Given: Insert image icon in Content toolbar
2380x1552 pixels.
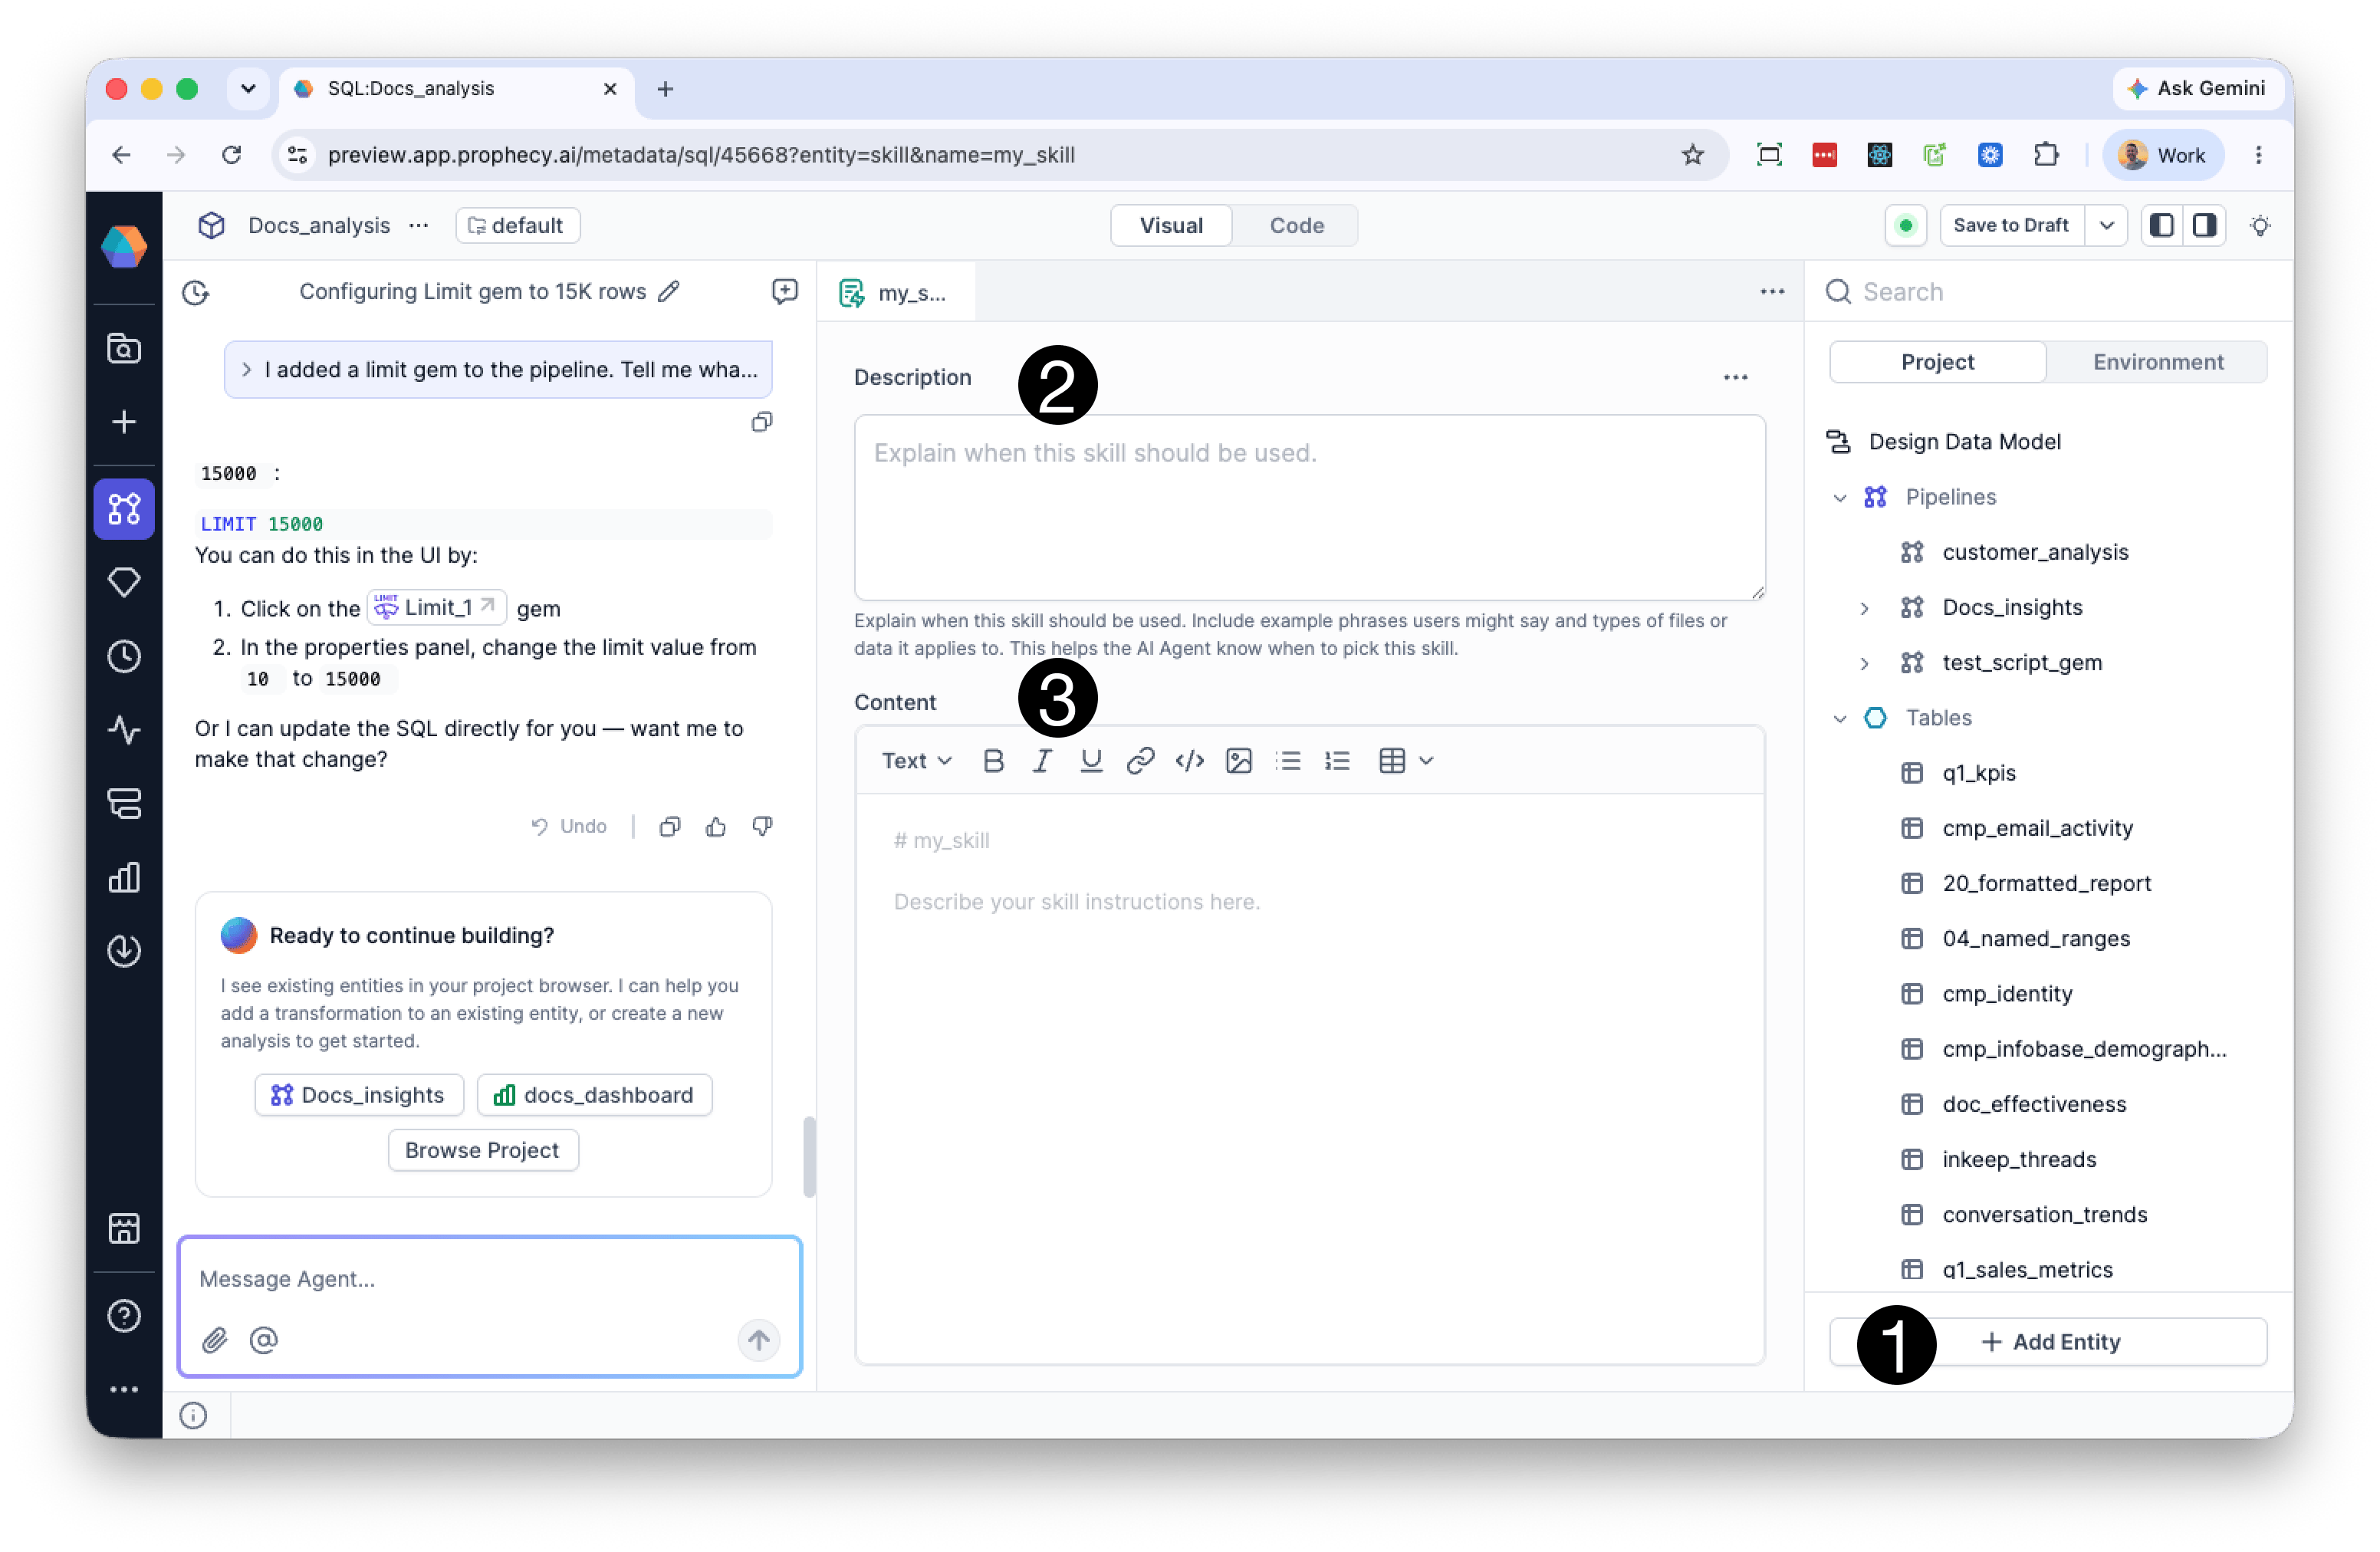Looking at the screenshot, I should pos(1239,760).
